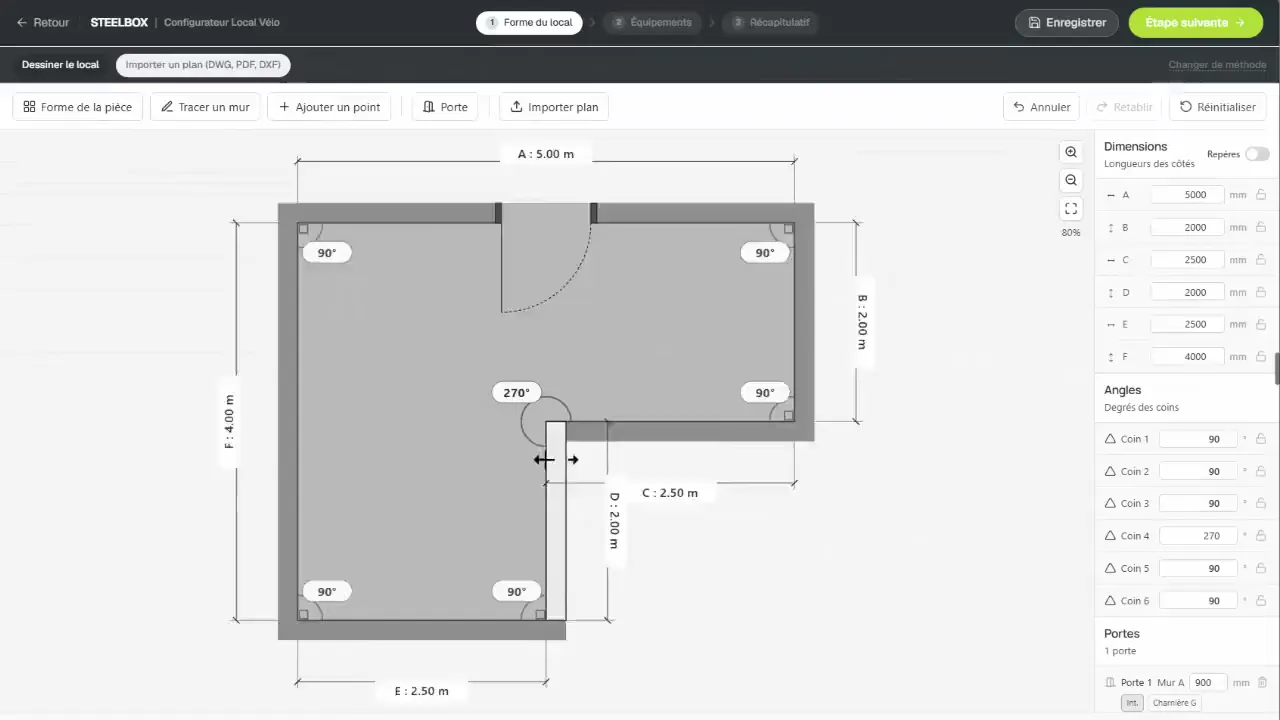Zoom in on the canvas
Viewport: 1280px width, 720px height.
(x=1071, y=152)
